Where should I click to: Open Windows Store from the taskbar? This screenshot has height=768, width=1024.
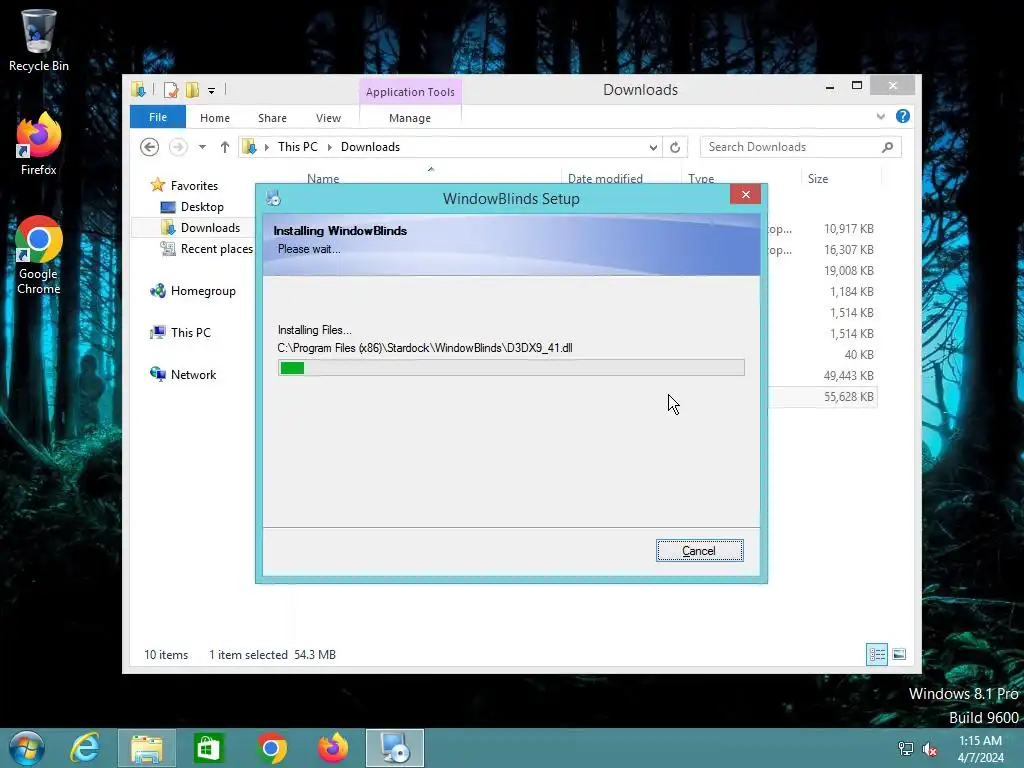(x=208, y=748)
